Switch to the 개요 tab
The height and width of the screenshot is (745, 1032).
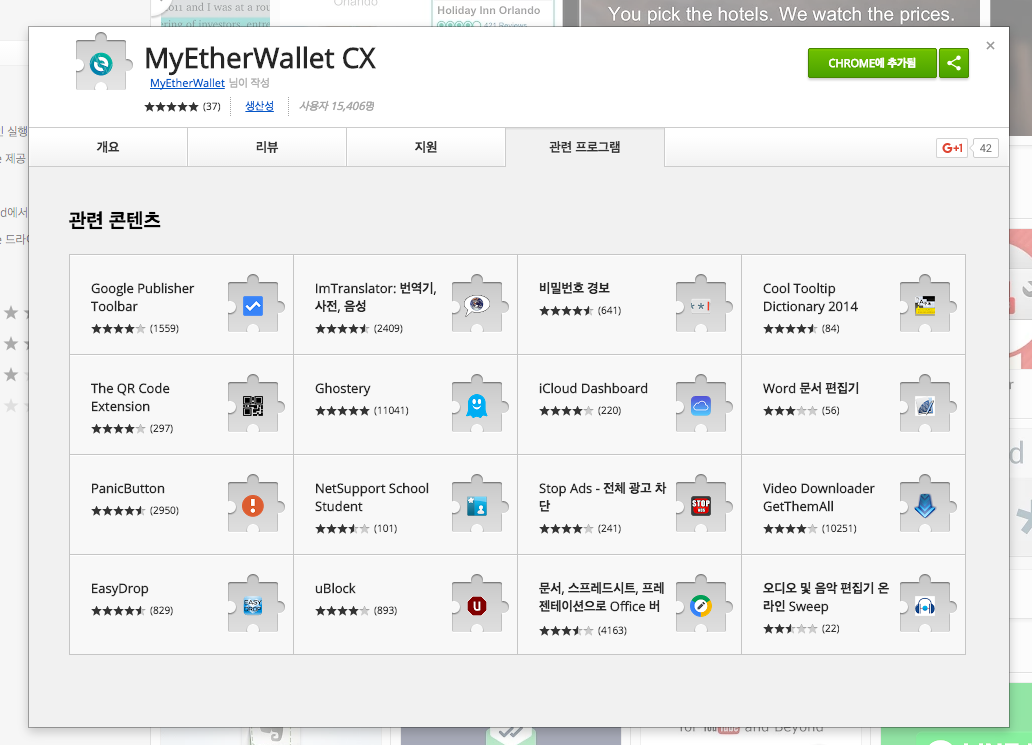(x=108, y=147)
